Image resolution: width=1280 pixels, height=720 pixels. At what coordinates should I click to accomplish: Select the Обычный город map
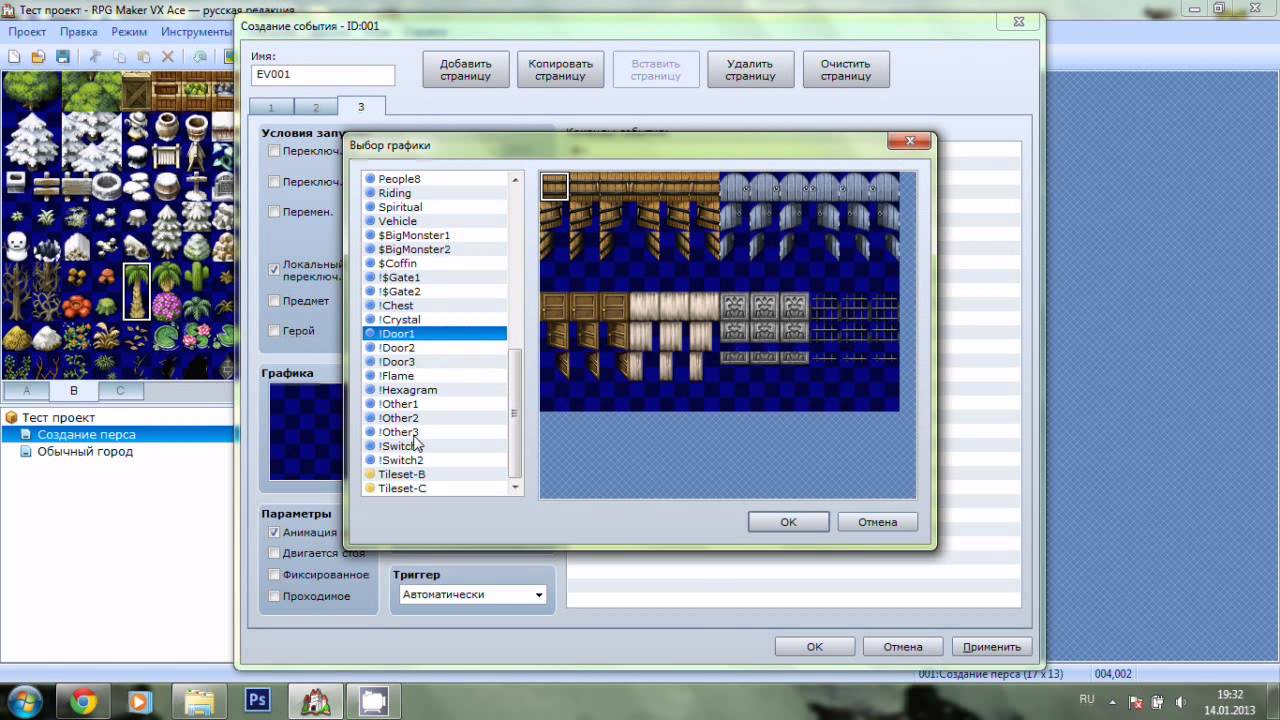pos(85,451)
